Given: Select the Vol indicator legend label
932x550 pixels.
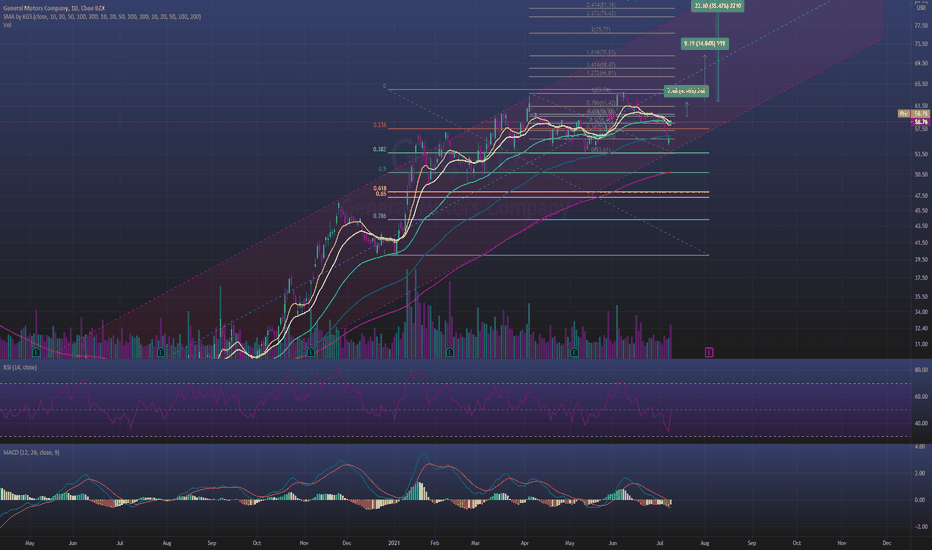Looking at the screenshot, I should tap(7, 25).
